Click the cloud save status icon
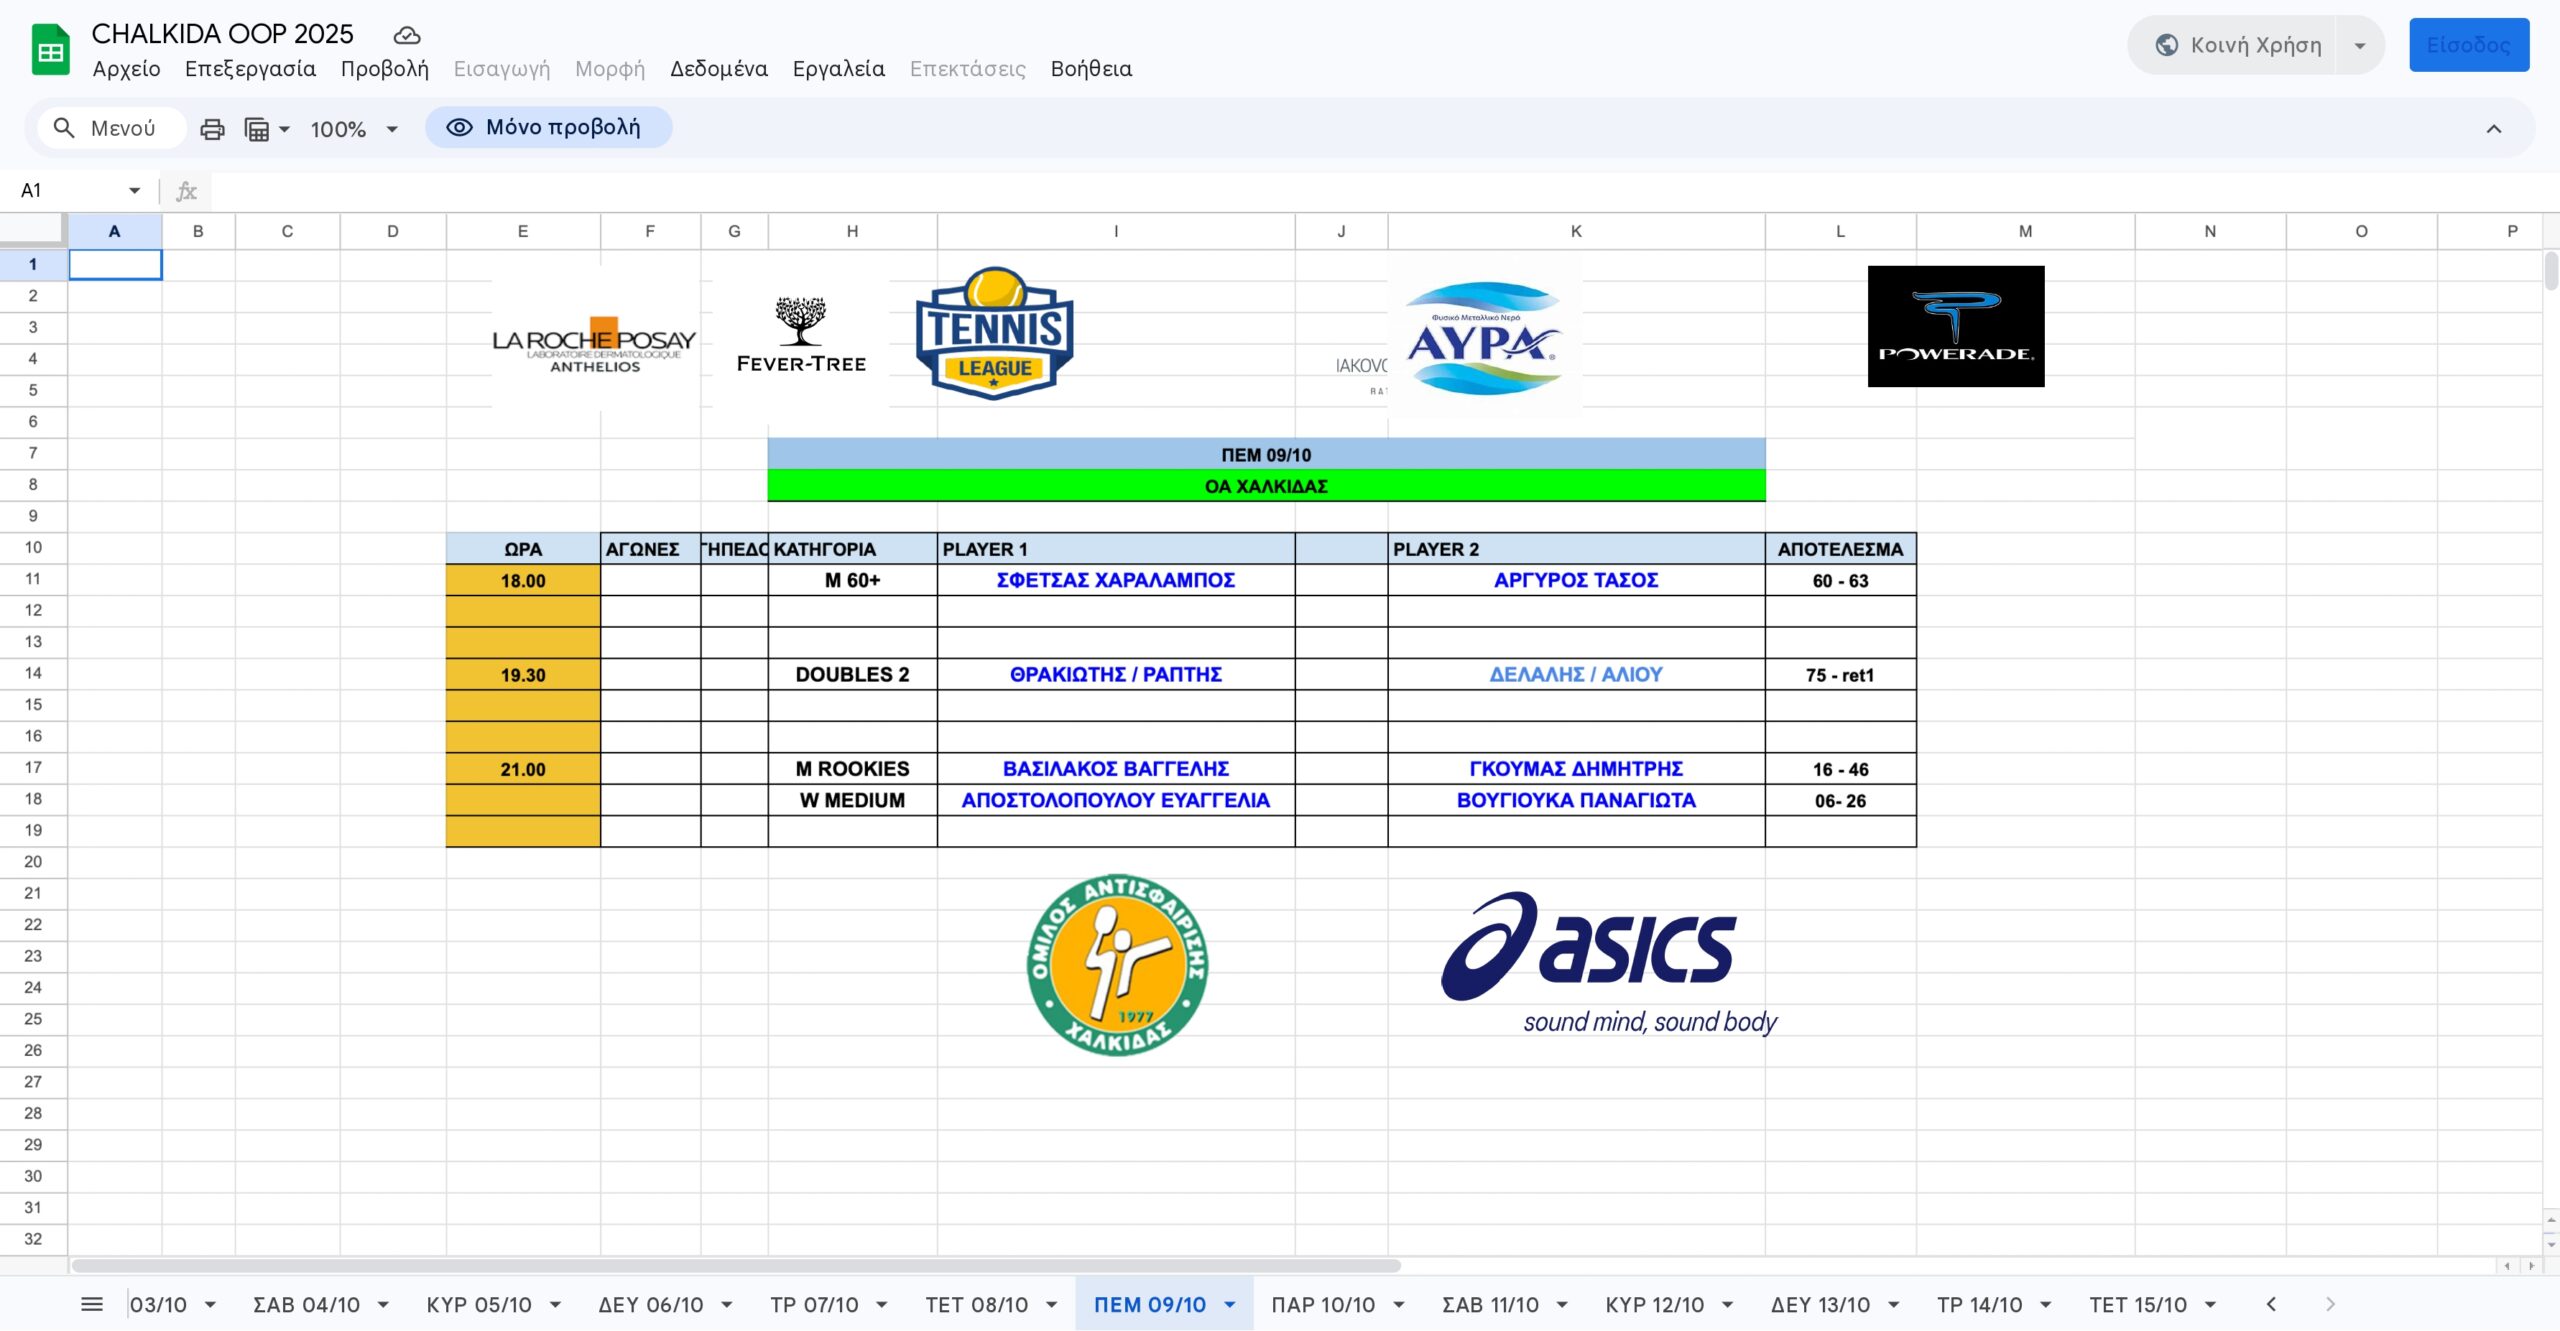 pyautogui.click(x=406, y=36)
